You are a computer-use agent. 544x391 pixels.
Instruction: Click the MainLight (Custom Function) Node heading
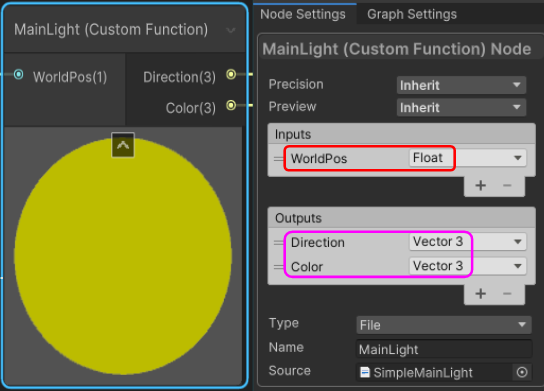coord(397,49)
